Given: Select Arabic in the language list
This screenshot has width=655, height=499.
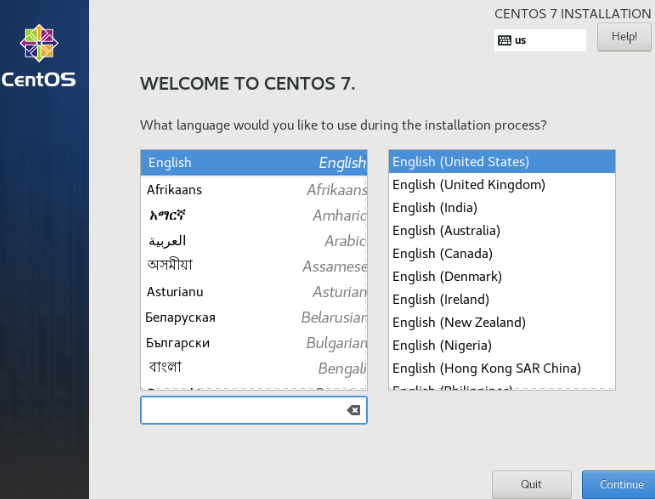Looking at the screenshot, I should coord(253,241).
